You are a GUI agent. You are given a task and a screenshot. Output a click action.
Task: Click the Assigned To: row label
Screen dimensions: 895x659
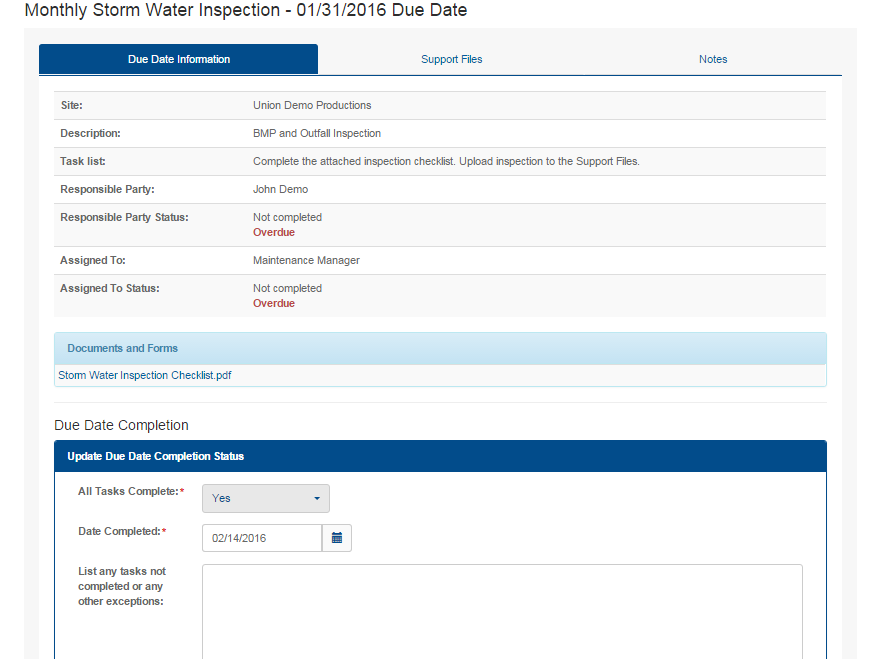click(93, 260)
